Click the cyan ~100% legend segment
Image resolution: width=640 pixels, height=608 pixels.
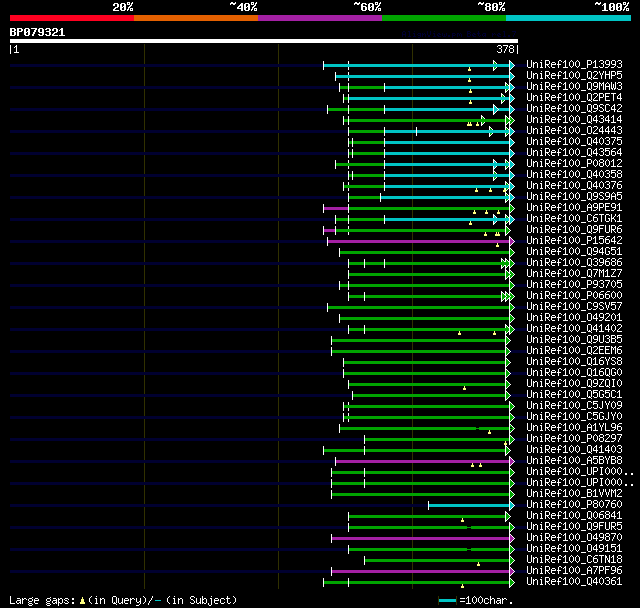[569, 18]
